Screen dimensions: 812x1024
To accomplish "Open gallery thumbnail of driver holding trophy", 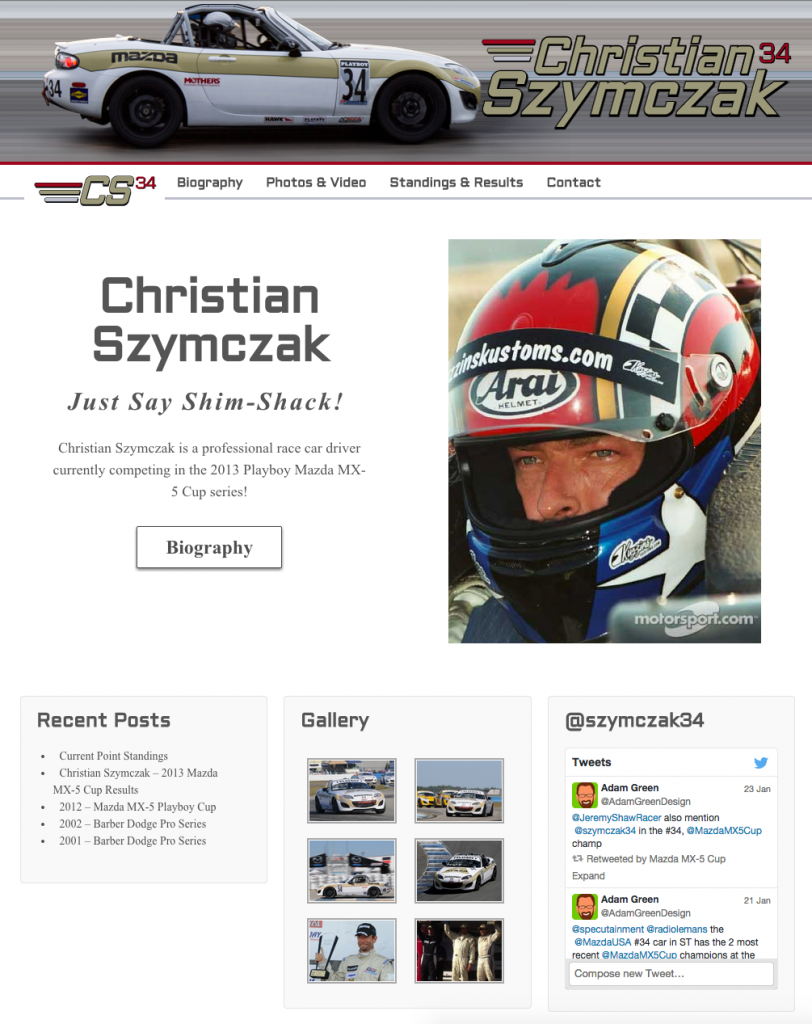I will tap(351, 950).
